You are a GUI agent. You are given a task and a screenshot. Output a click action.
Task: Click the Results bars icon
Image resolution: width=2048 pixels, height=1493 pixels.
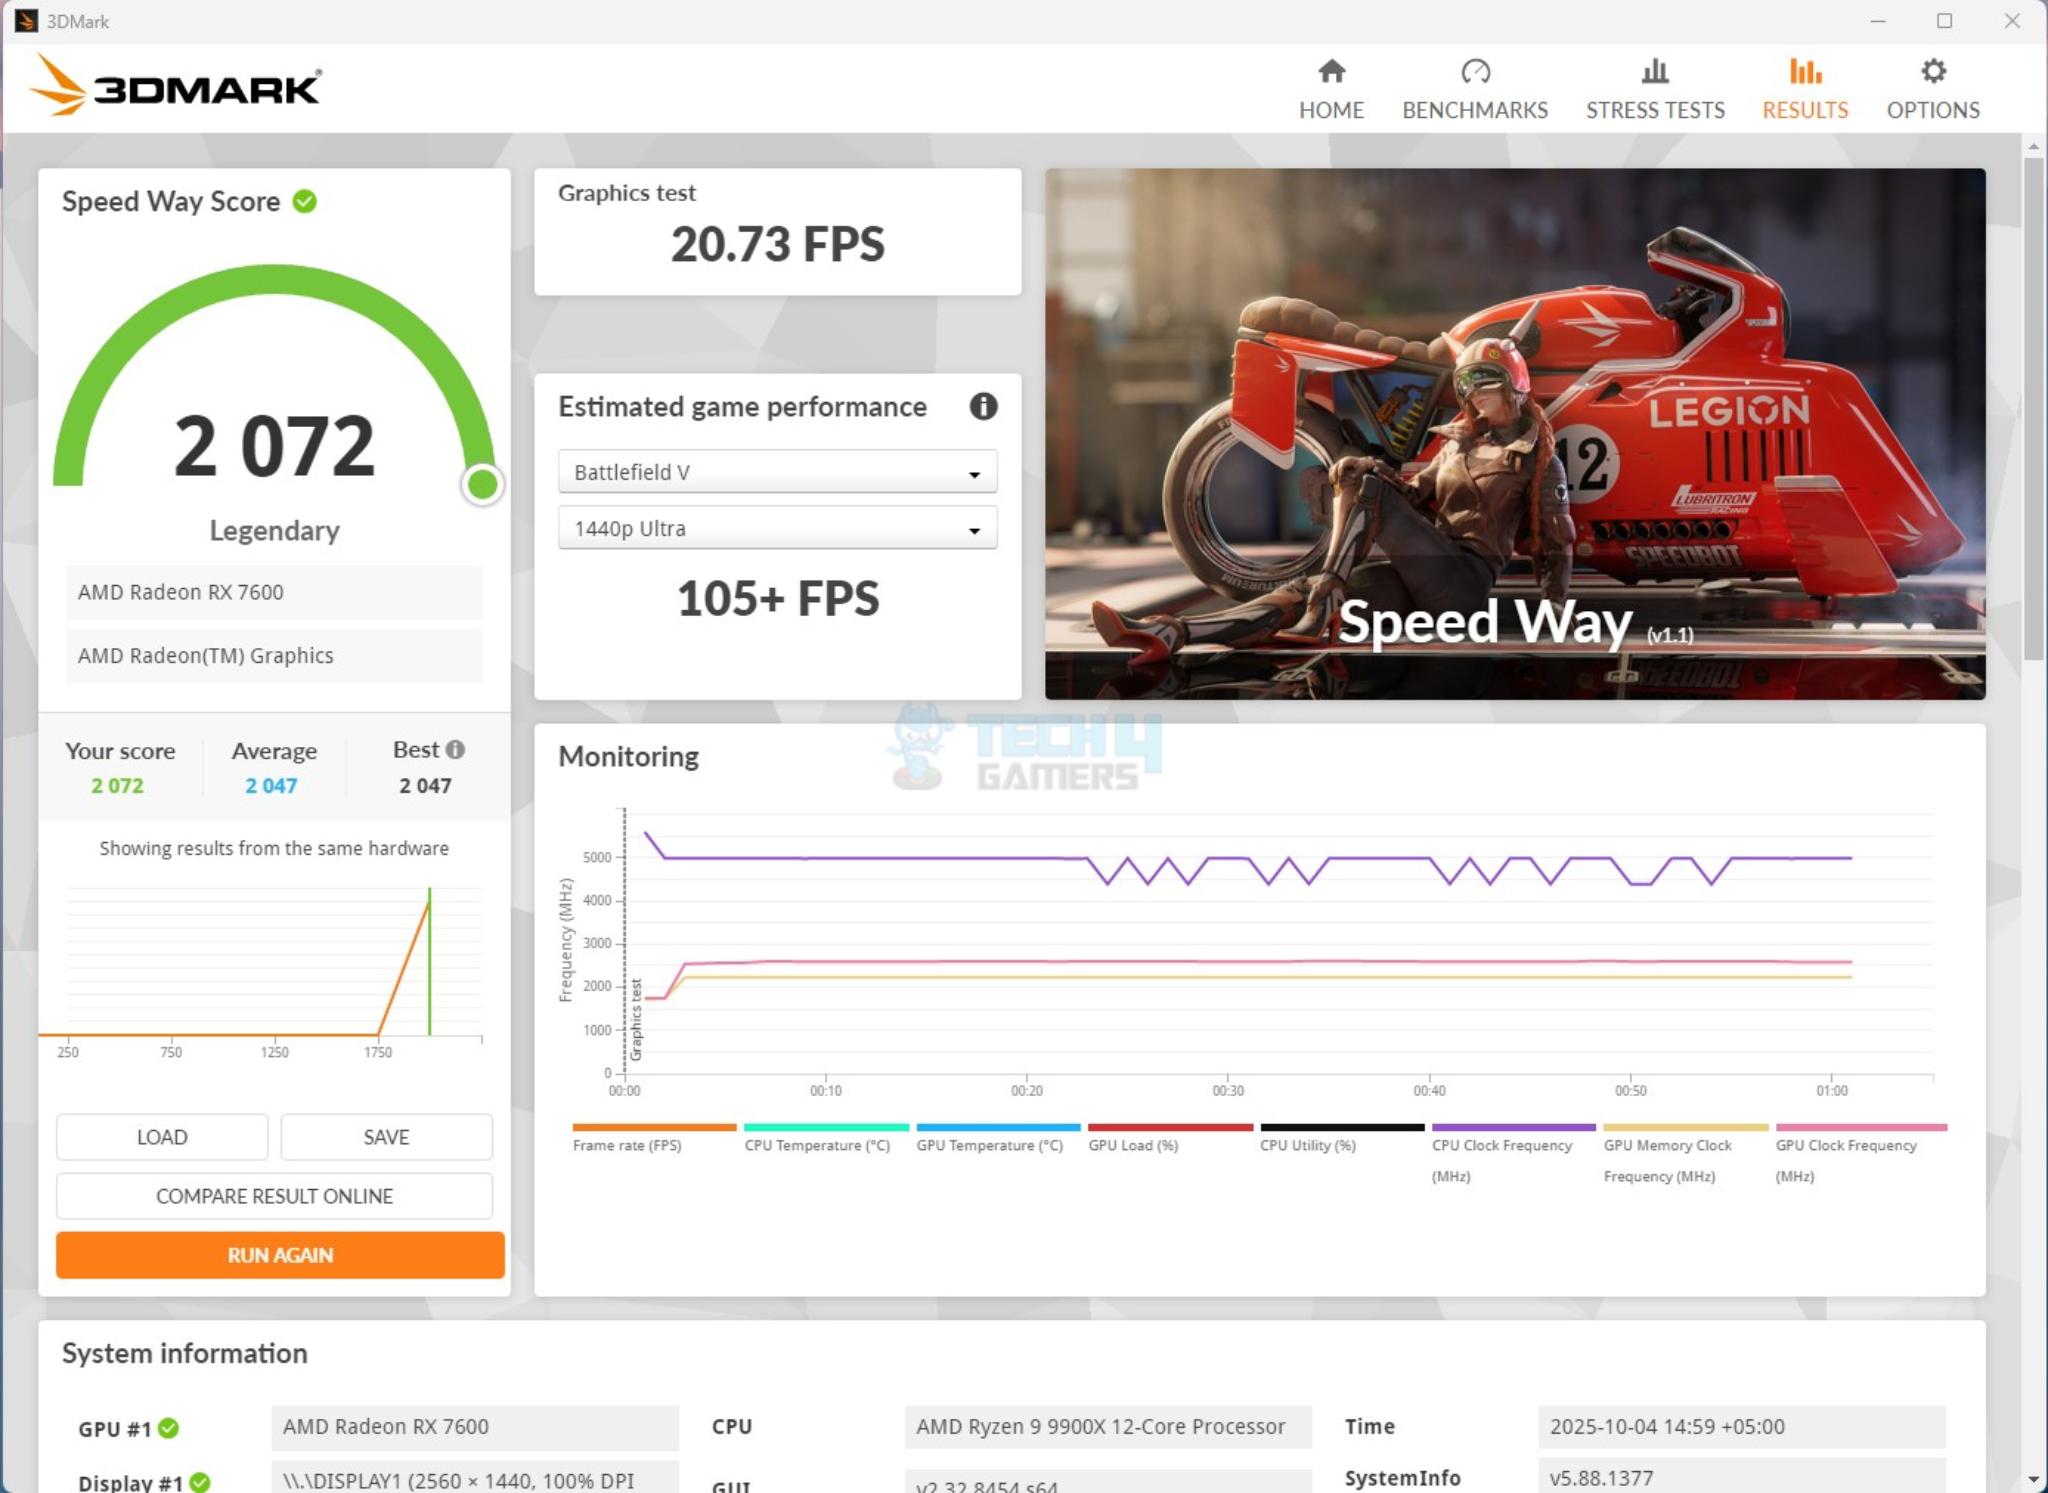(x=1805, y=72)
